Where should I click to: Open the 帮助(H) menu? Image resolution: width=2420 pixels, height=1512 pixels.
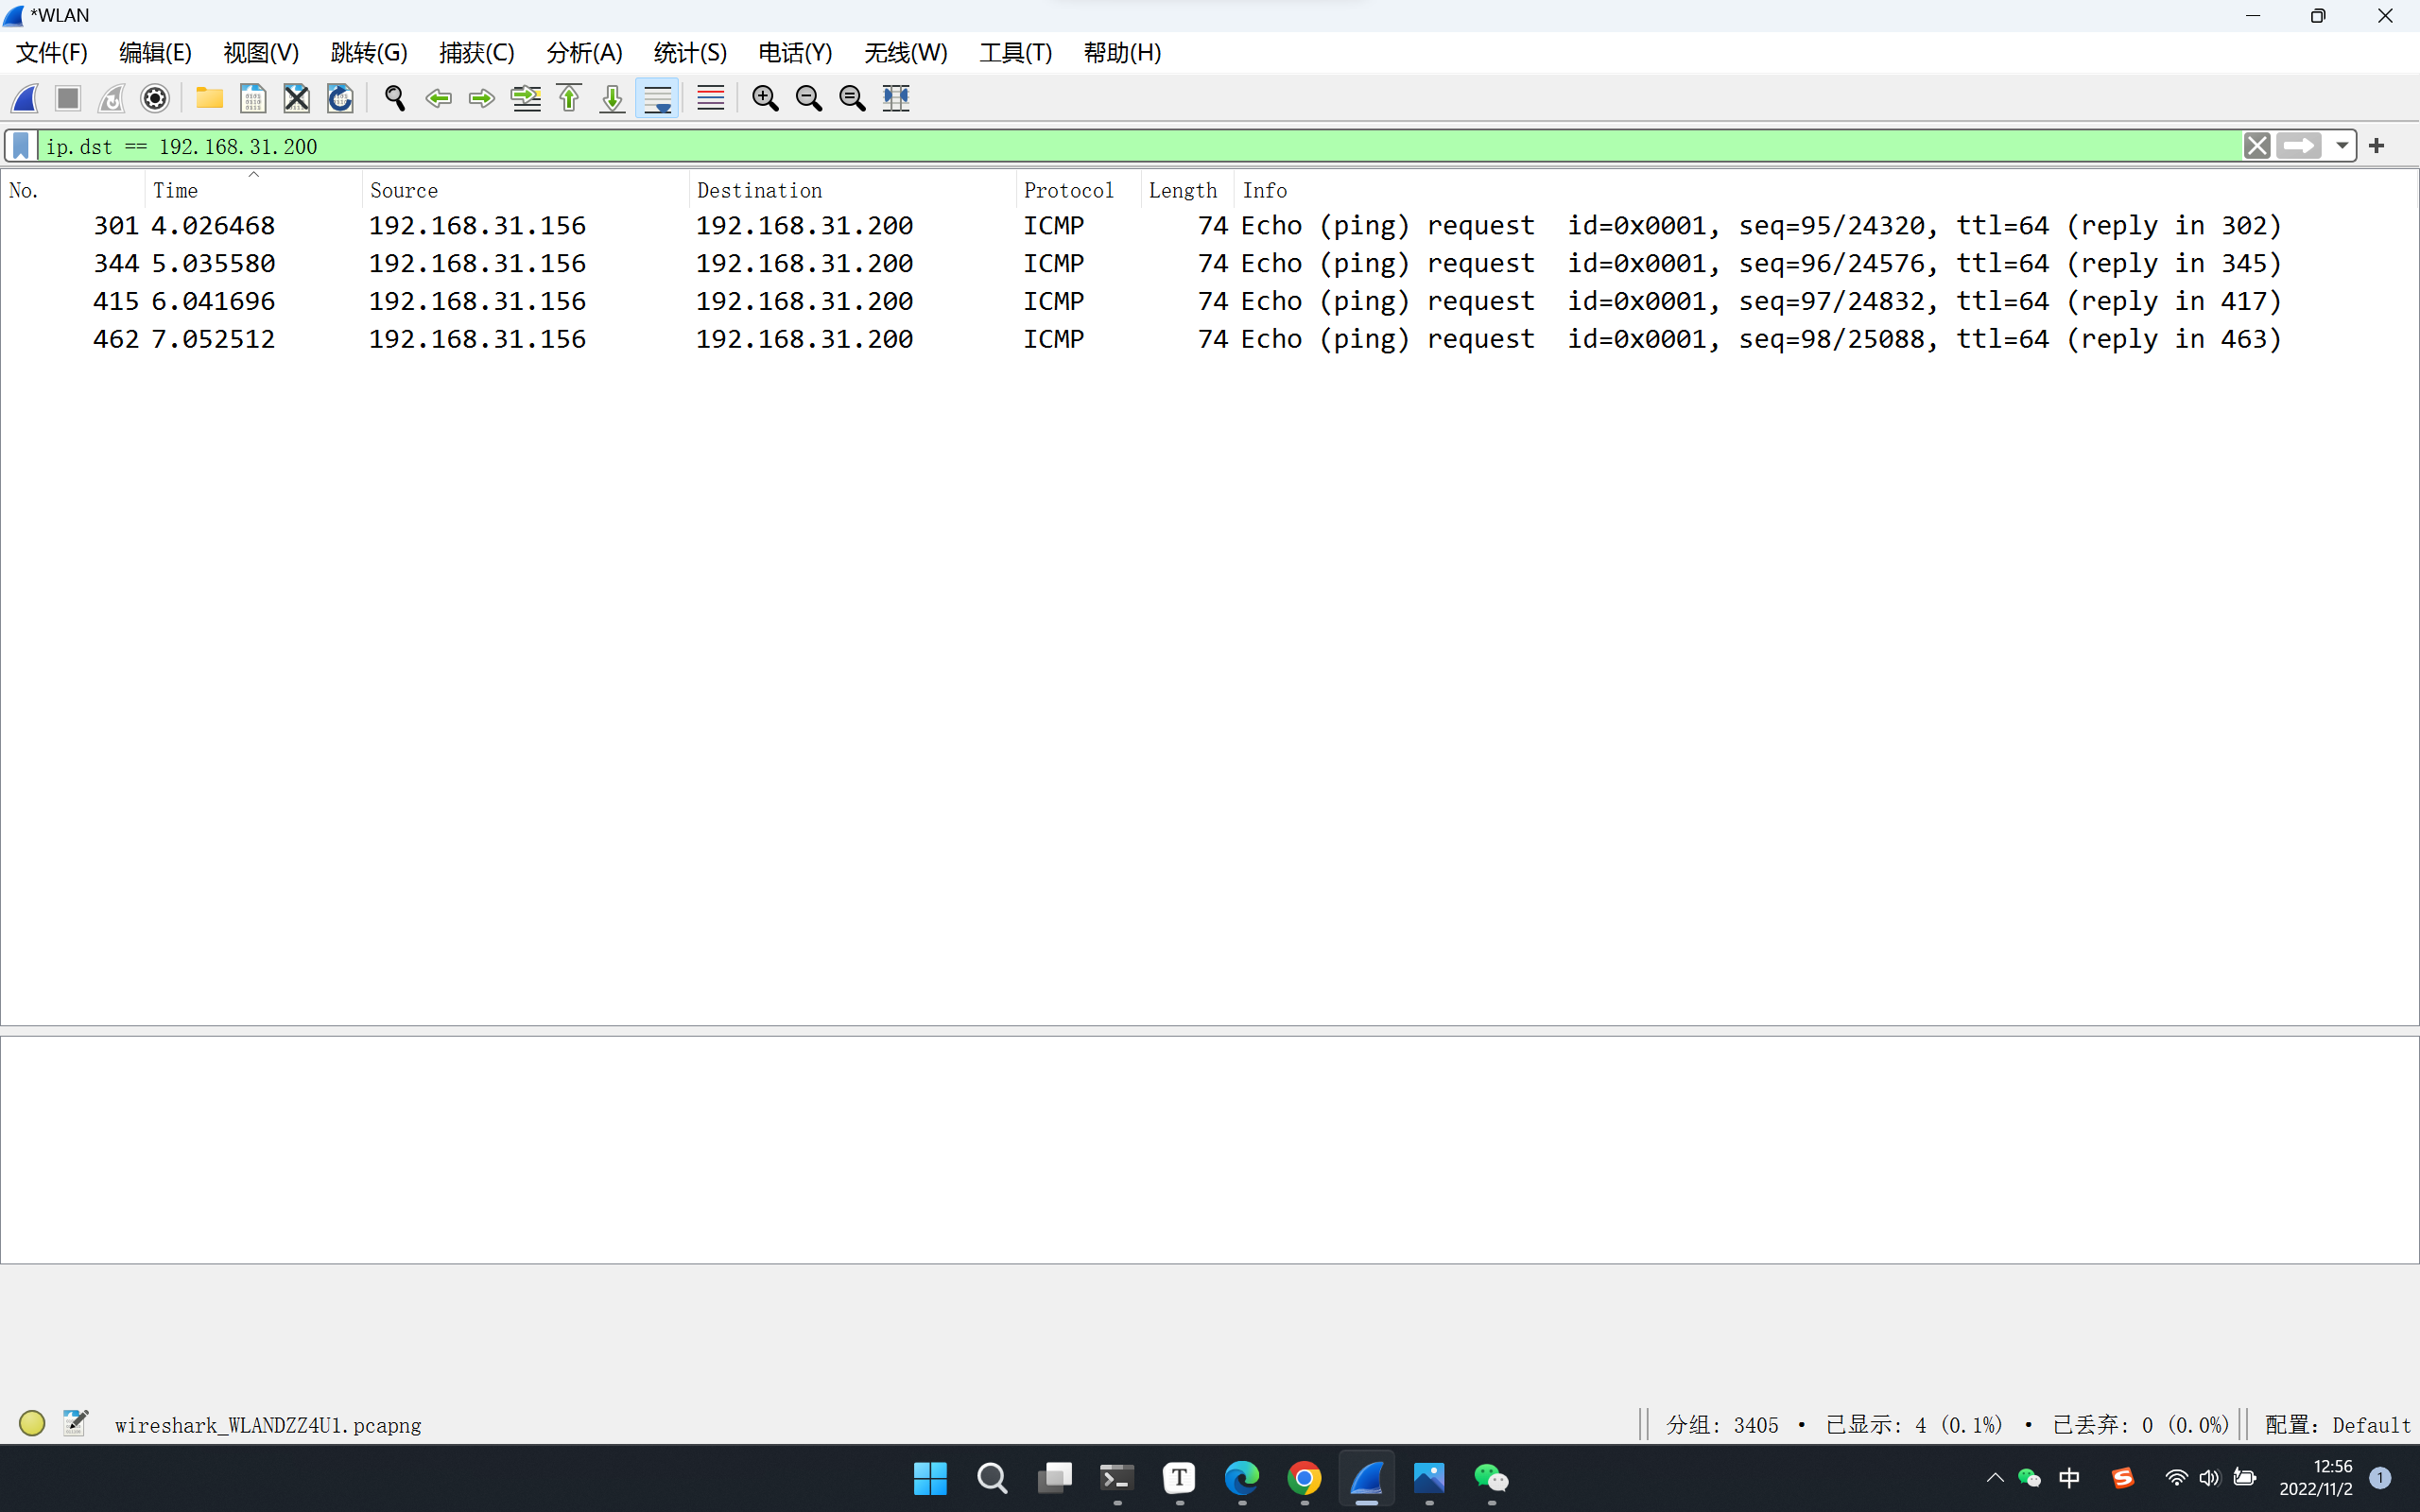[x=1122, y=53]
